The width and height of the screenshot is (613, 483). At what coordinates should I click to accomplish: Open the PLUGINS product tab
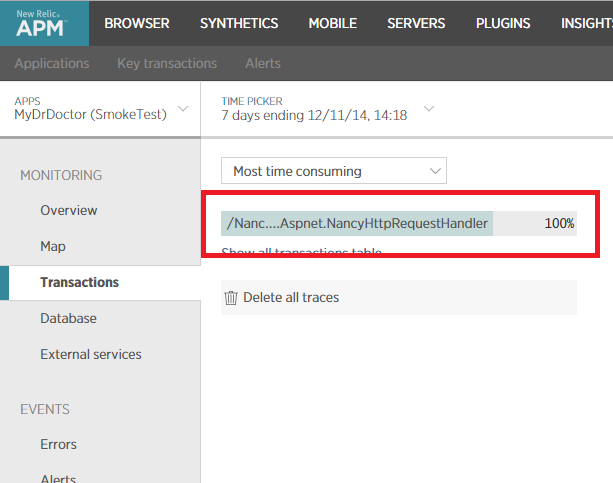tap(503, 23)
